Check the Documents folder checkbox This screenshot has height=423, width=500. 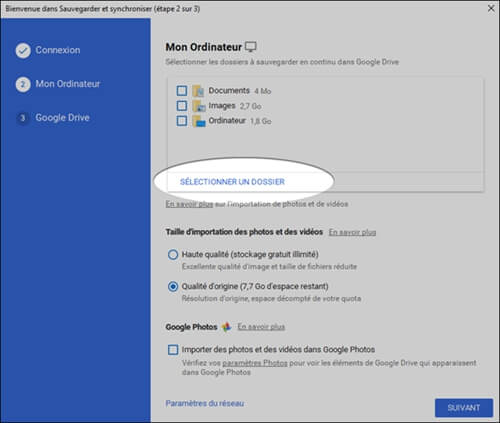pyautogui.click(x=182, y=91)
